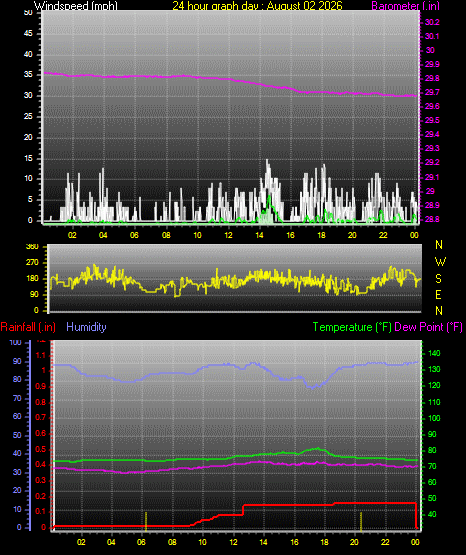The image size is (466, 555).
Task: Click the 35 mph label on windspeed axis
Action: [x=28, y=75]
